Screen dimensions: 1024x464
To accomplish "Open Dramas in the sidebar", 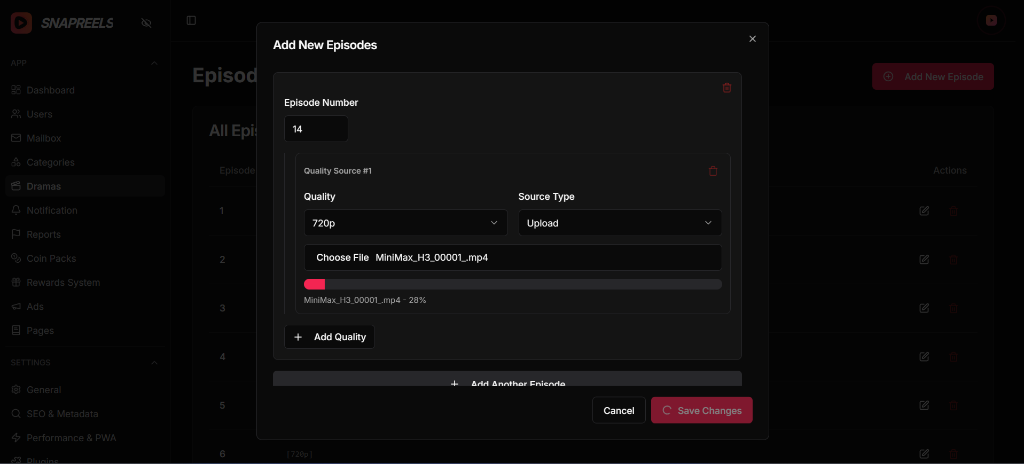I will coord(85,186).
